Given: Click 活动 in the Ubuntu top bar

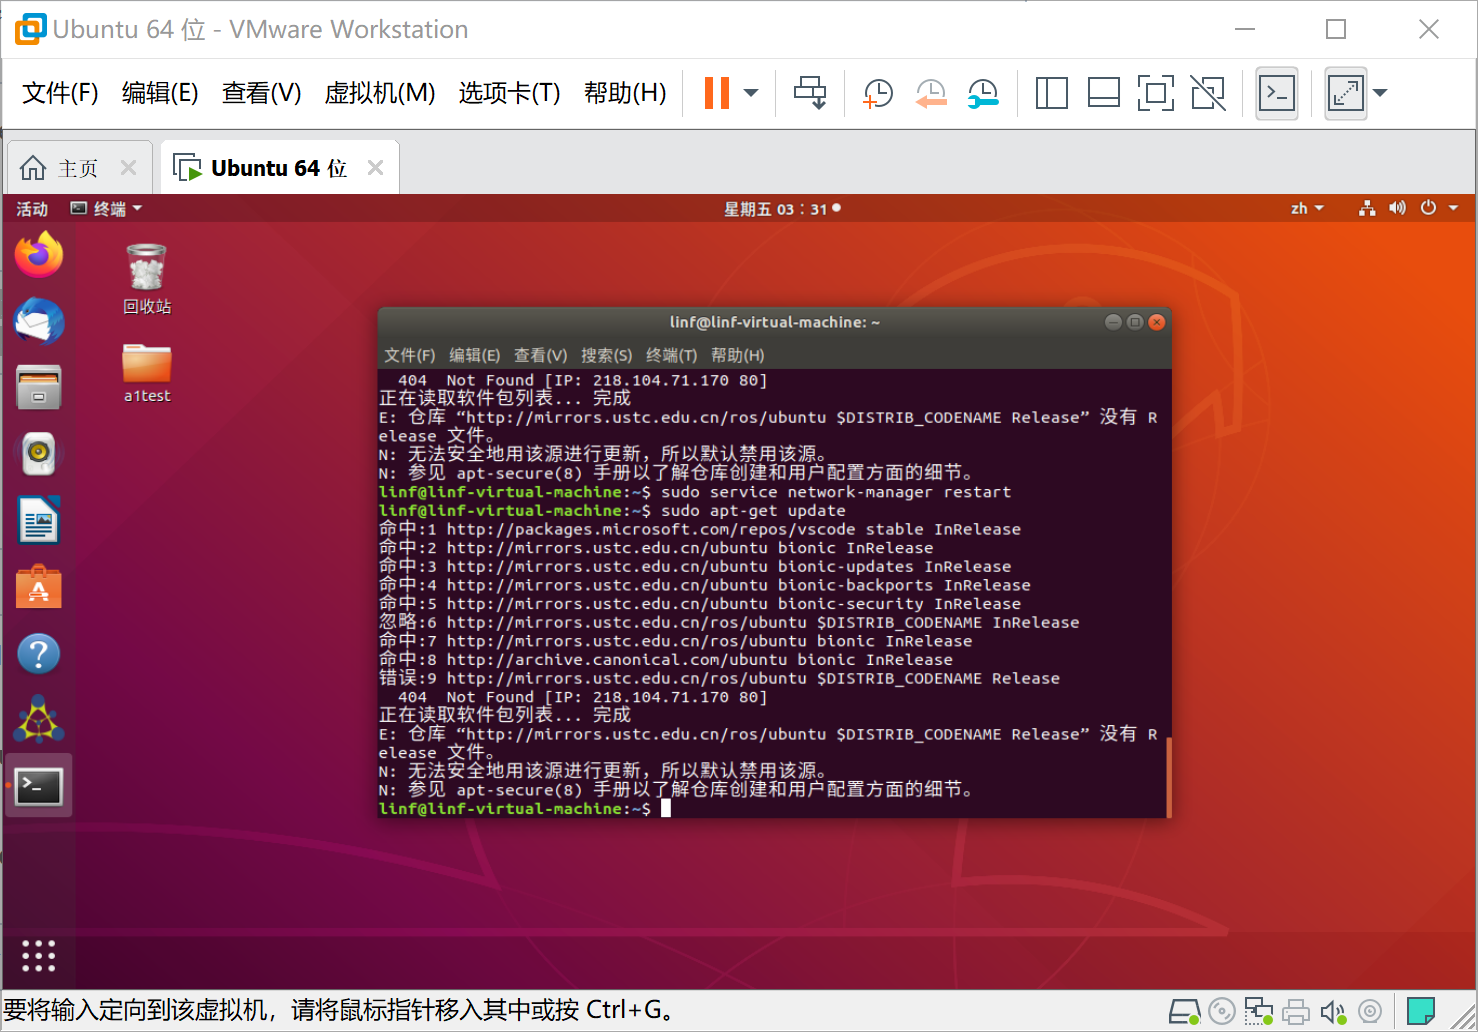Looking at the screenshot, I should [31, 208].
